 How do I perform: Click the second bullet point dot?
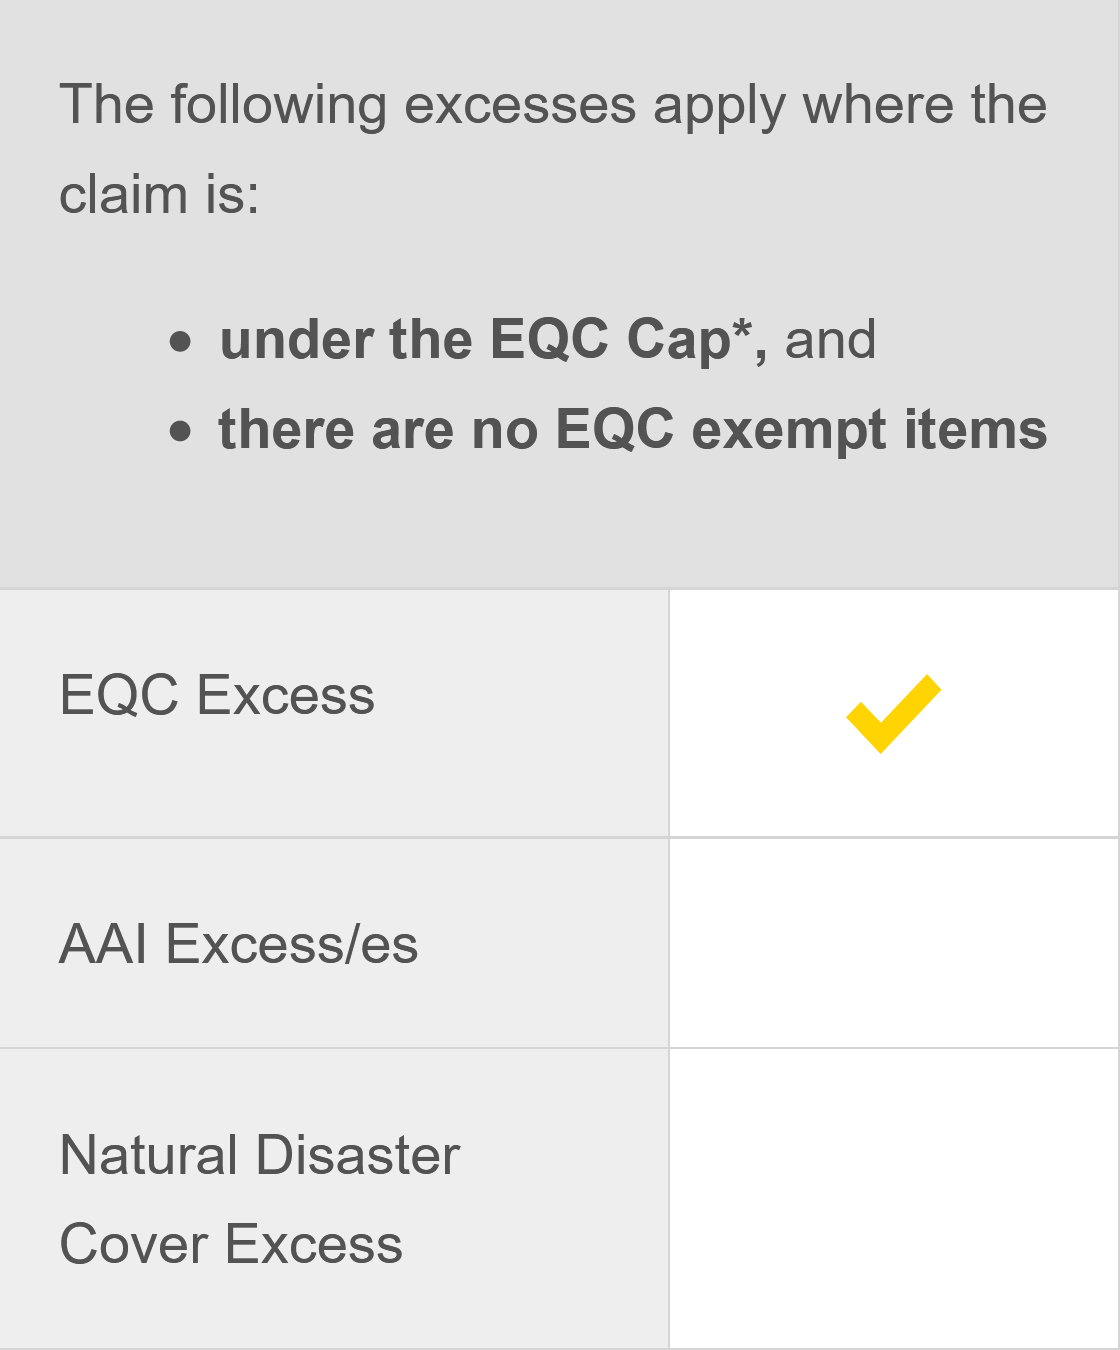tap(180, 432)
